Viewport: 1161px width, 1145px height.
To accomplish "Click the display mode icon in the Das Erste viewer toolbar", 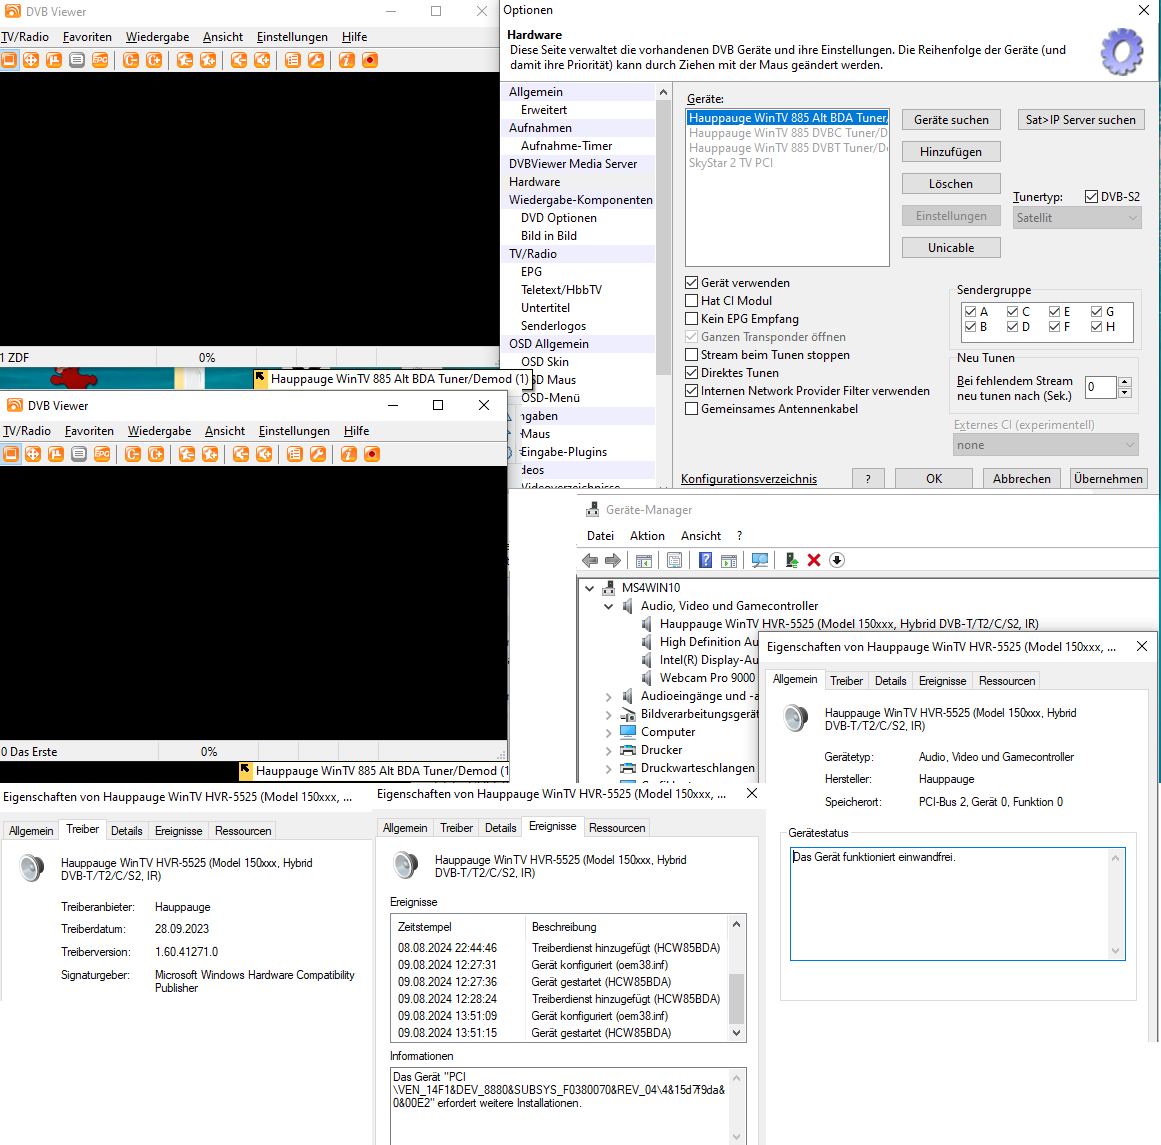I will pyautogui.click(x=11, y=454).
